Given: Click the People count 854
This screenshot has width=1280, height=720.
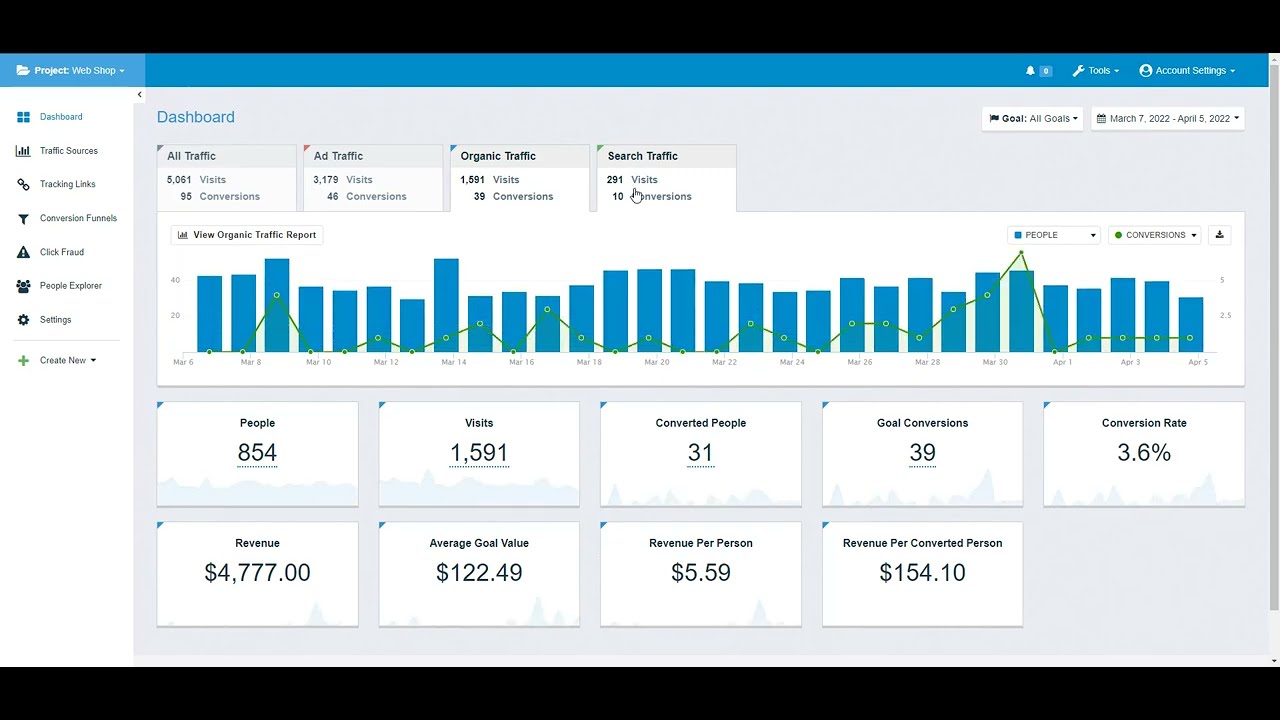Looking at the screenshot, I should pyautogui.click(x=257, y=453).
